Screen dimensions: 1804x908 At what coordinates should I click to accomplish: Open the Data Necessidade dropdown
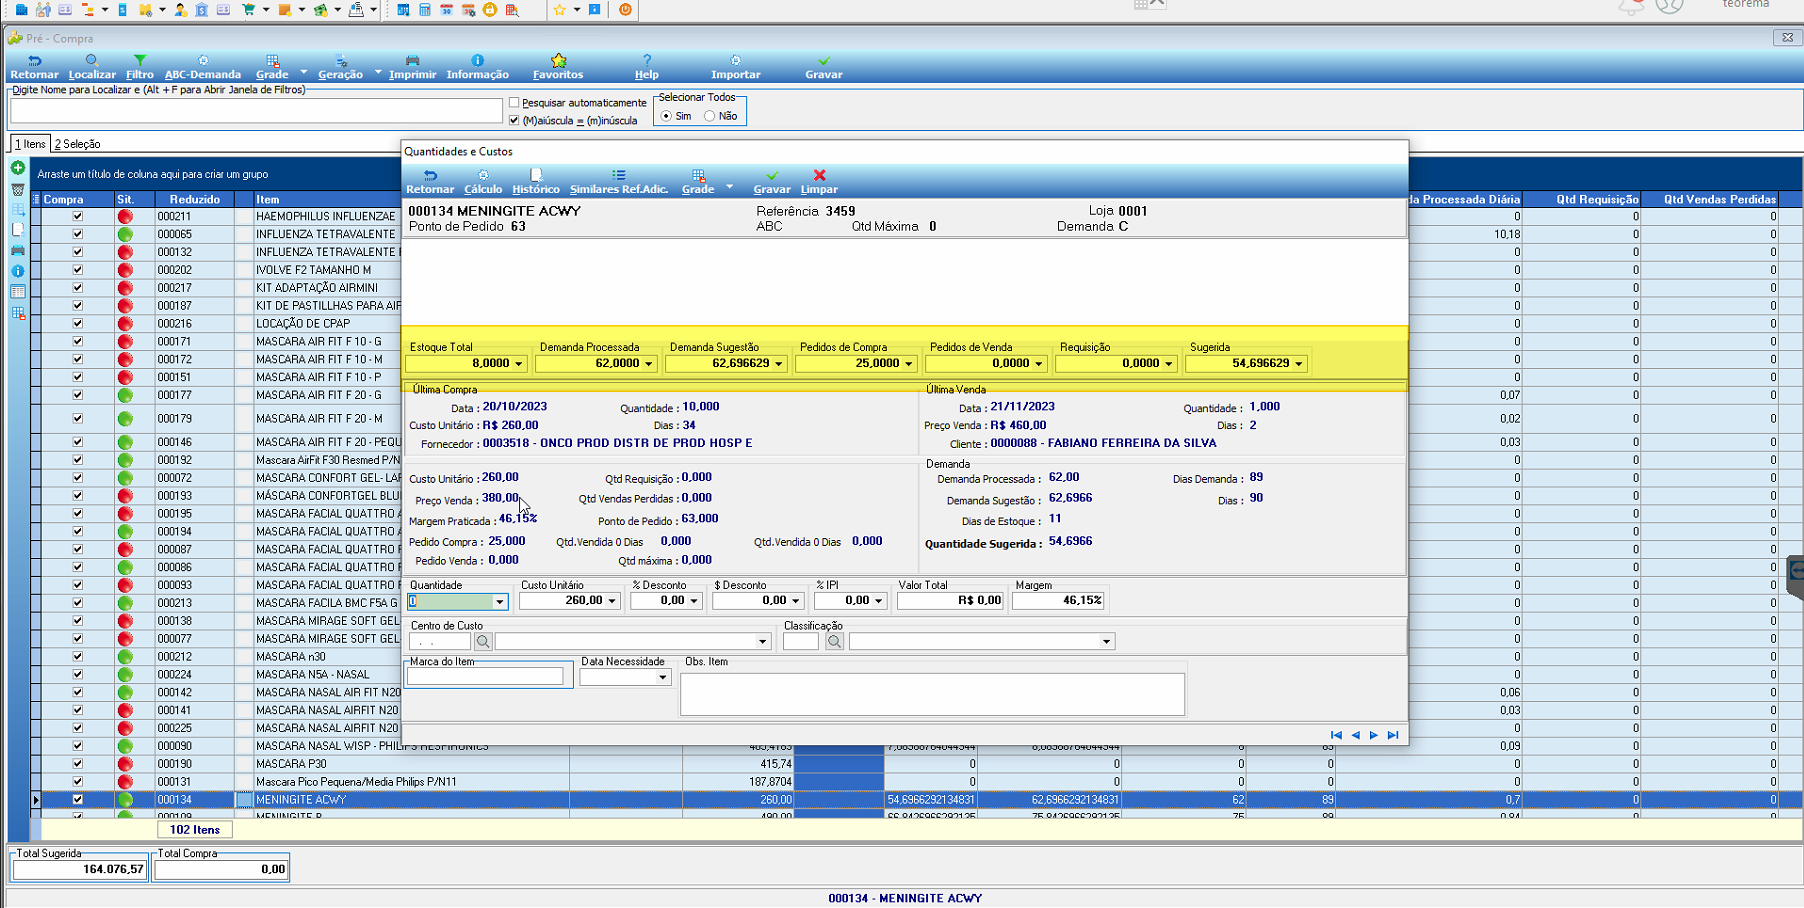(x=662, y=678)
